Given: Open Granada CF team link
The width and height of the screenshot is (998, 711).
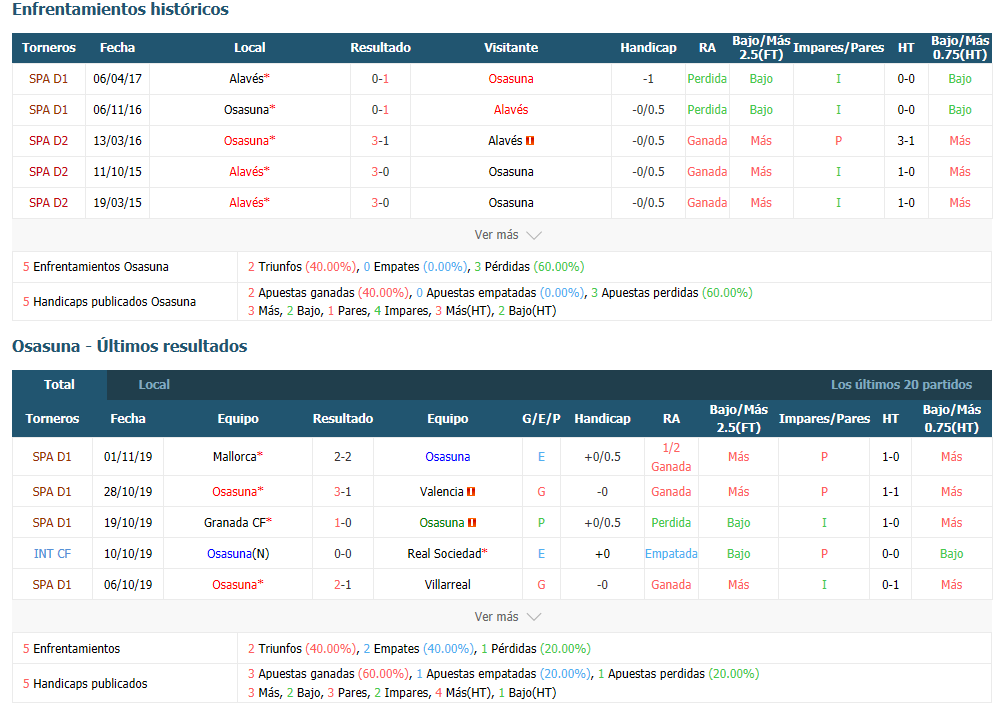Looking at the screenshot, I should point(235,523).
